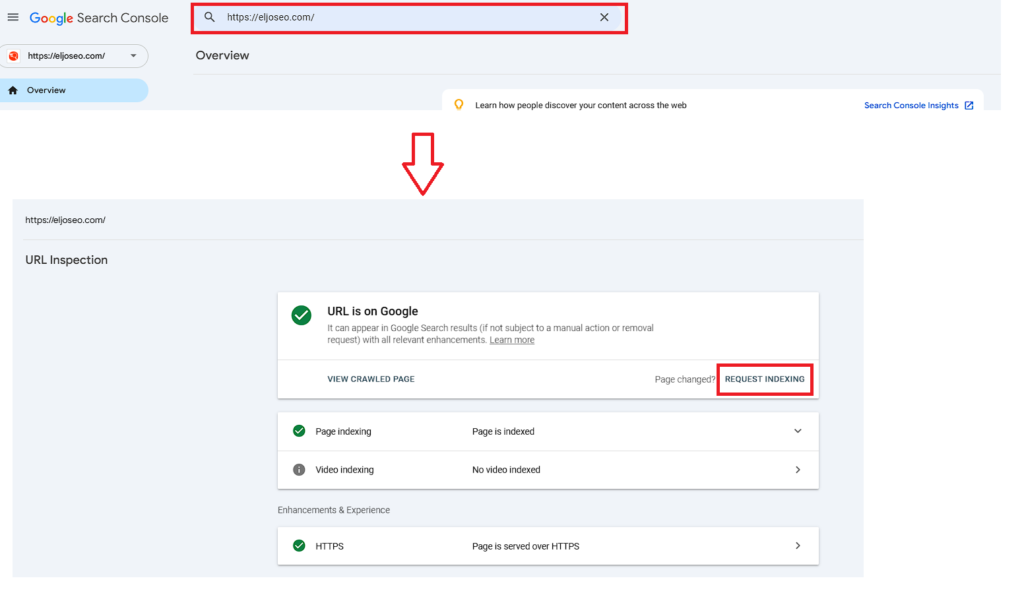This screenshot has width=1024, height=599.
Task: Expand the Page indexing row chevron
Action: click(797, 431)
